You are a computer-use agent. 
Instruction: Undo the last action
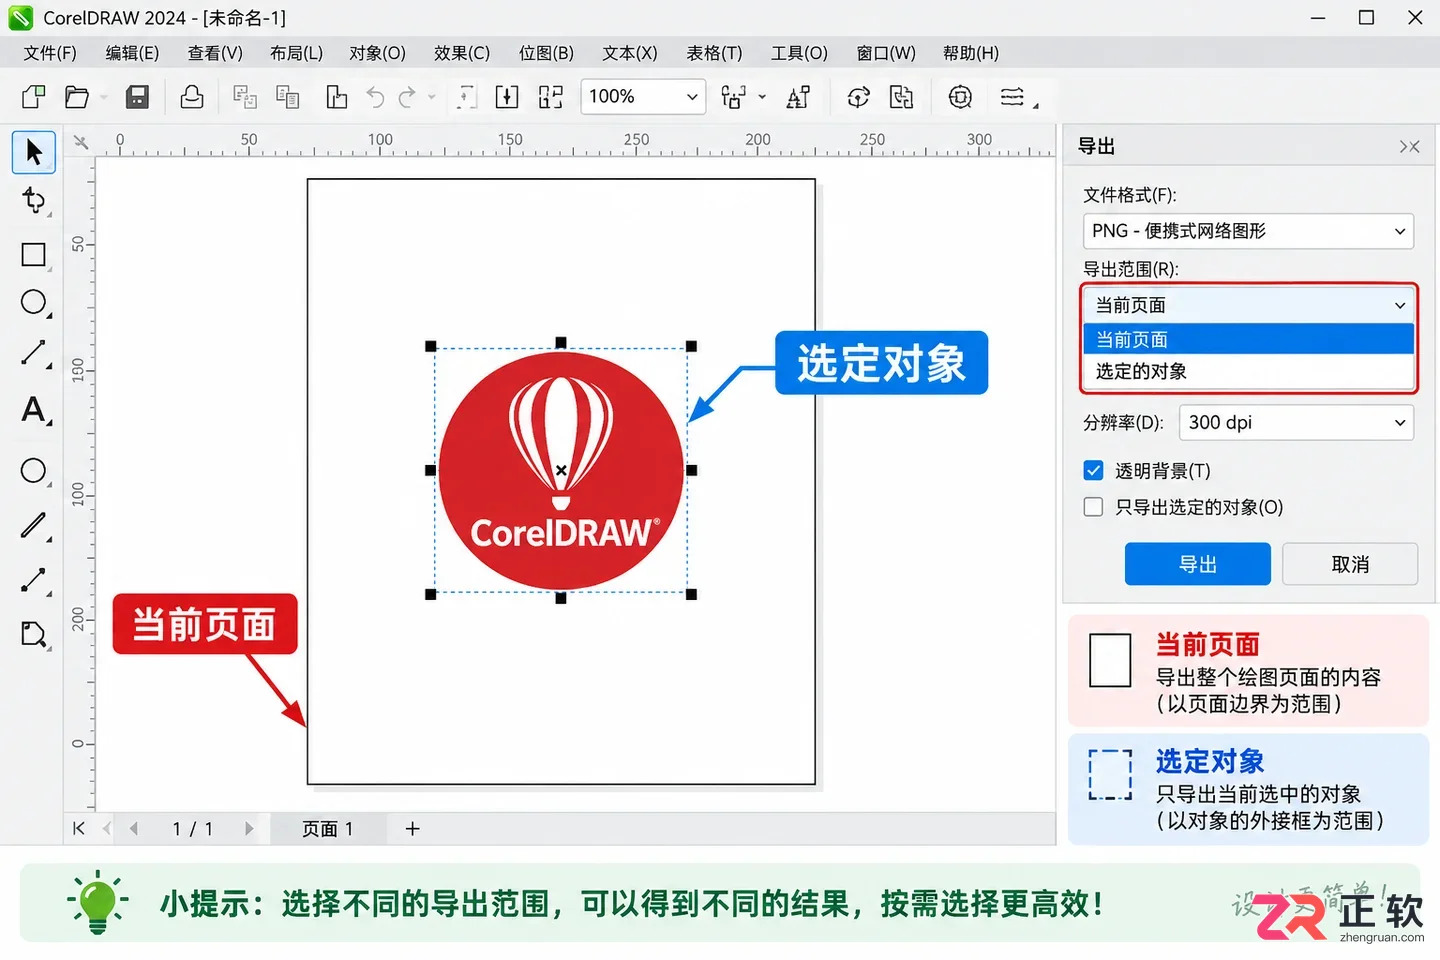pos(375,97)
